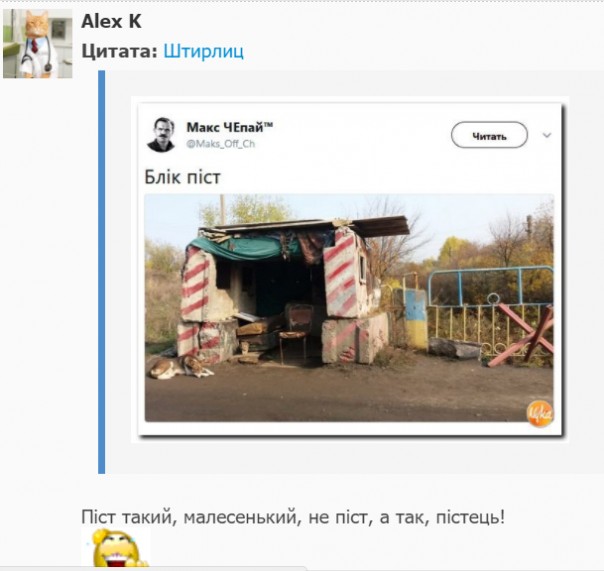Click the laughing crying emoji

click(x=116, y=549)
